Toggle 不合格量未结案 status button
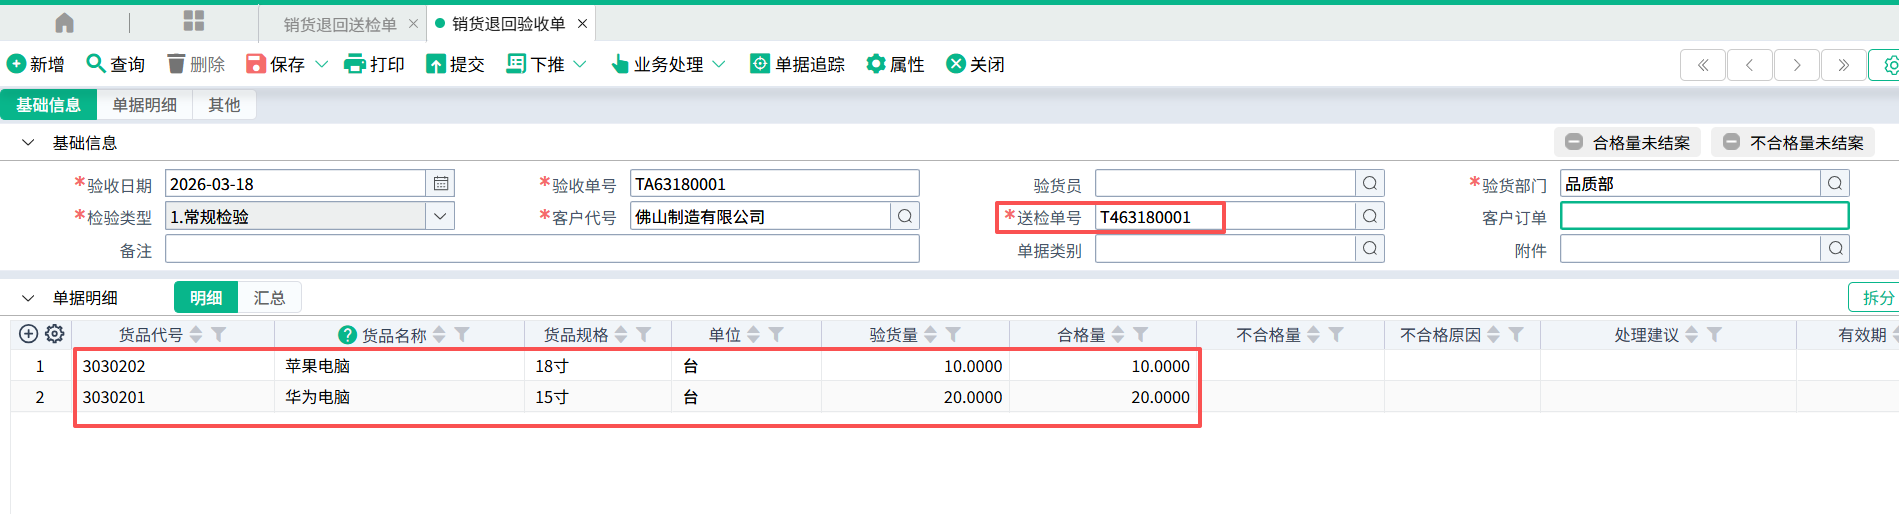This screenshot has height=514, width=1899. point(1793,143)
